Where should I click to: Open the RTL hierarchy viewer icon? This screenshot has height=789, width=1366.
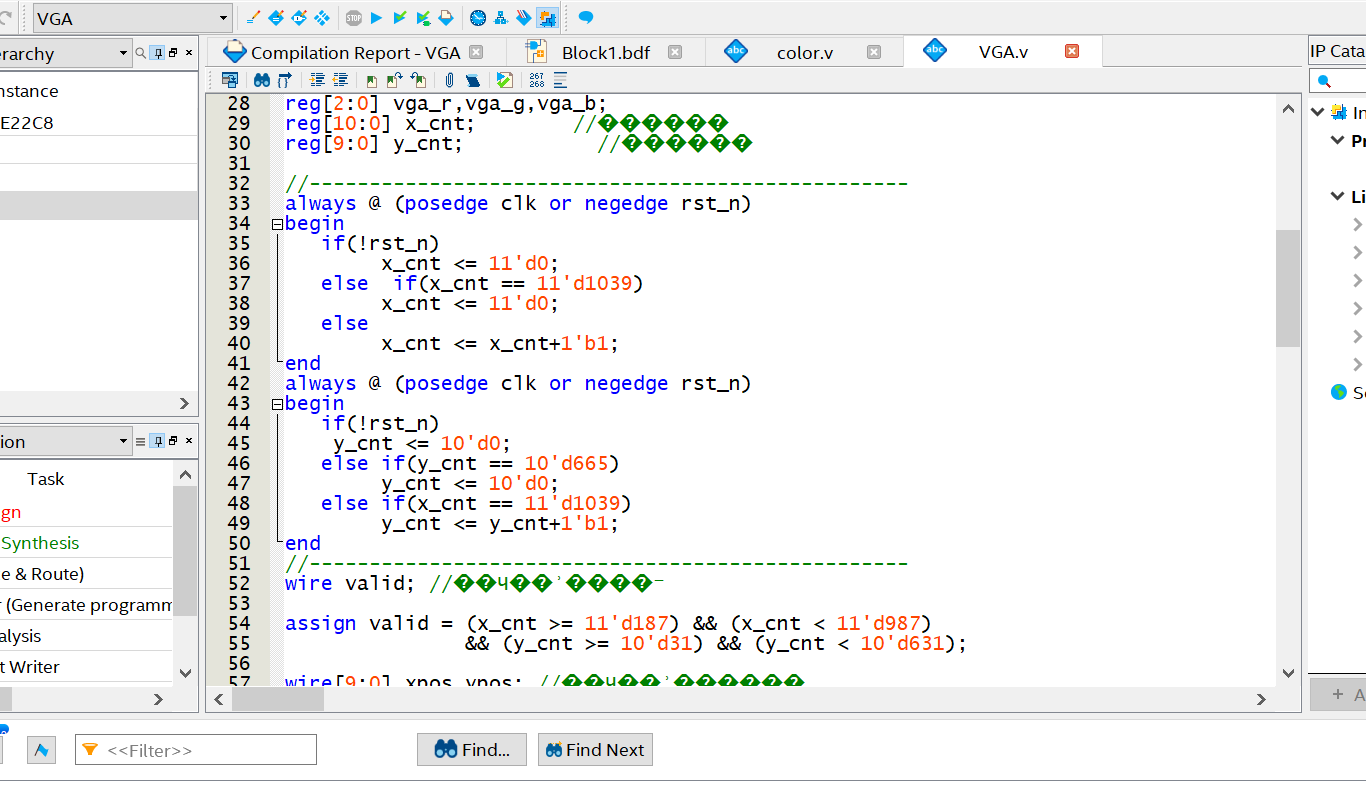click(501, 18)
